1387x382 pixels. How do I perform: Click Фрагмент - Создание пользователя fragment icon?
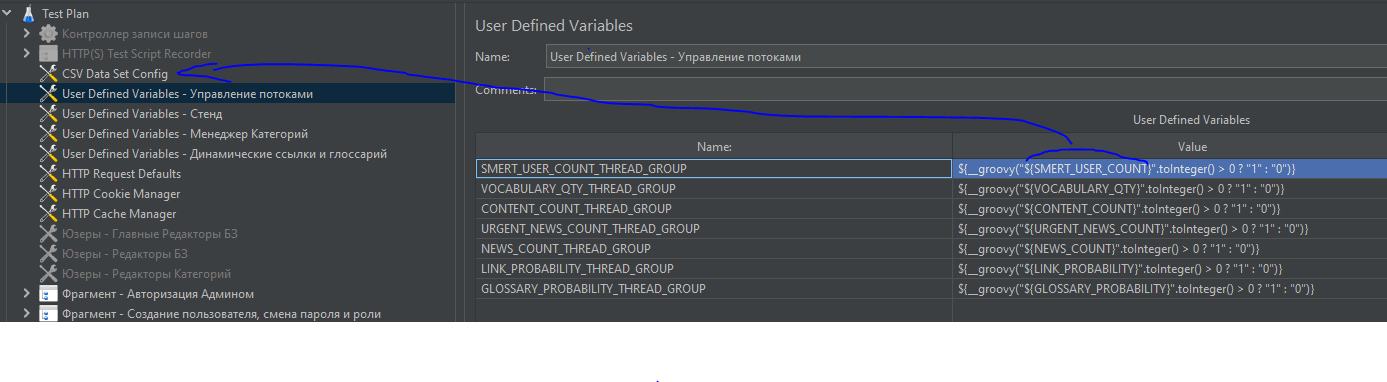(x=48, y=314)
